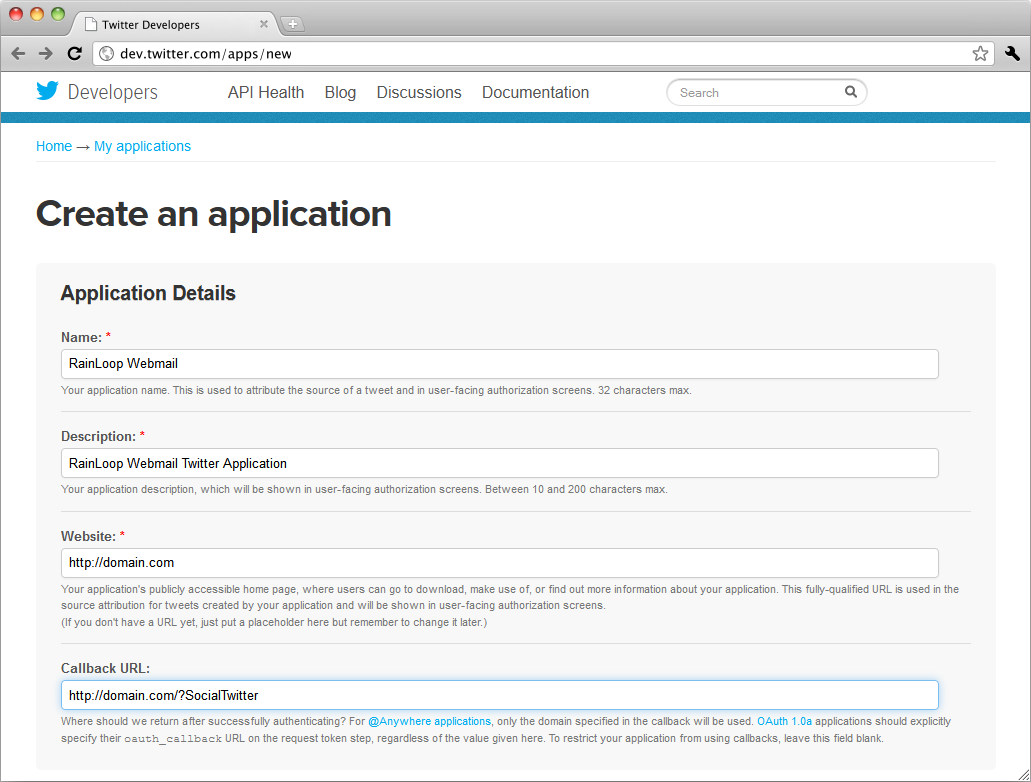Bookmark this page using the star icon

pyautogui.click(x=980, y=54)
